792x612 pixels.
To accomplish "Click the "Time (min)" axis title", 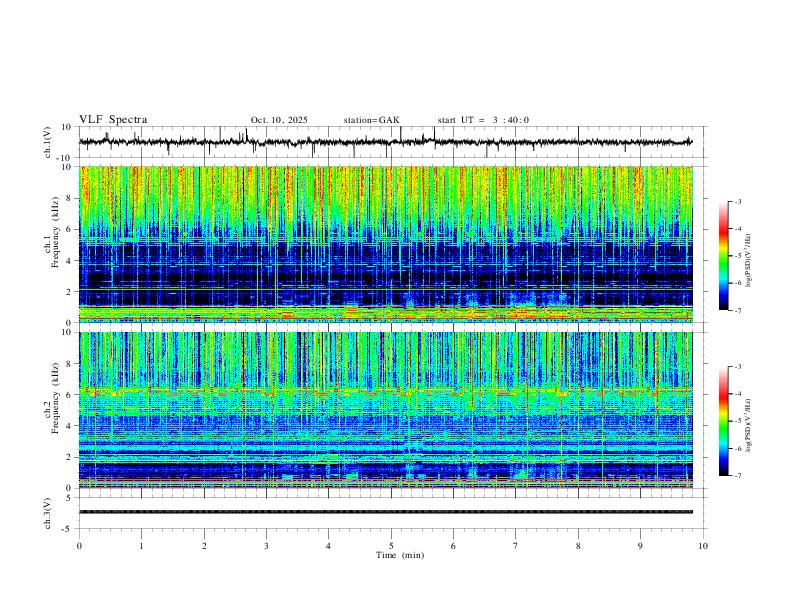I will [x=400, y=555].
